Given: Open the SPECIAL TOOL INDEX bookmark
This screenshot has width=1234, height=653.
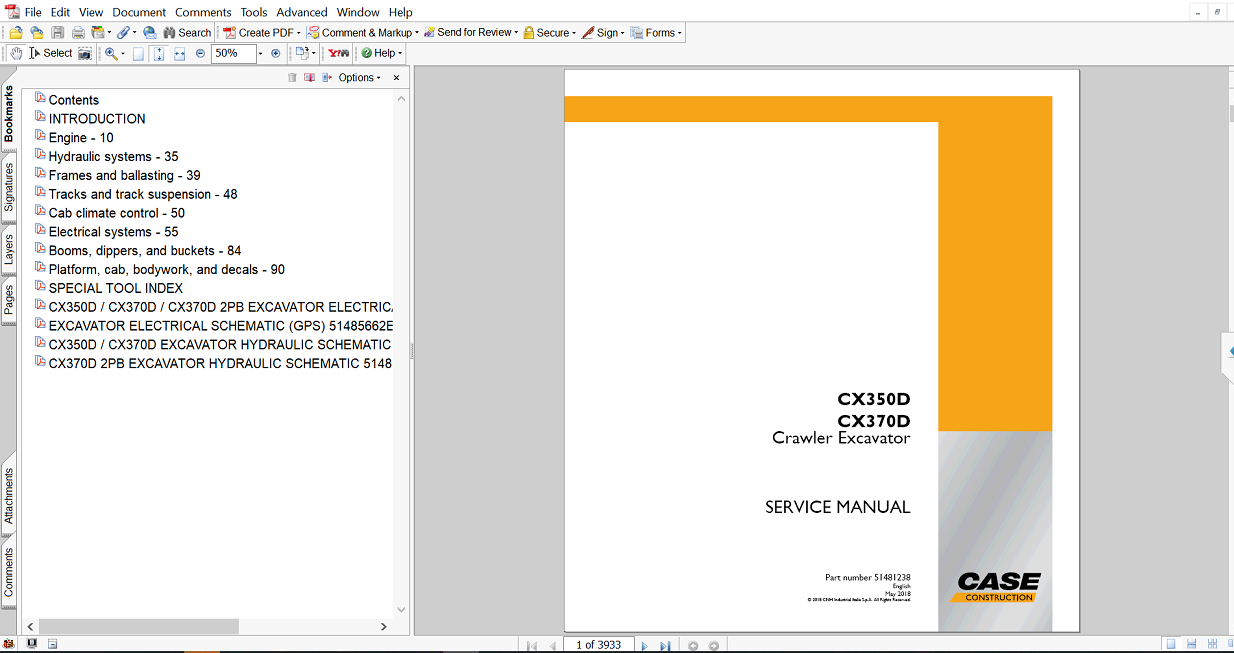Looking at the screenshot, I should 115,288.
